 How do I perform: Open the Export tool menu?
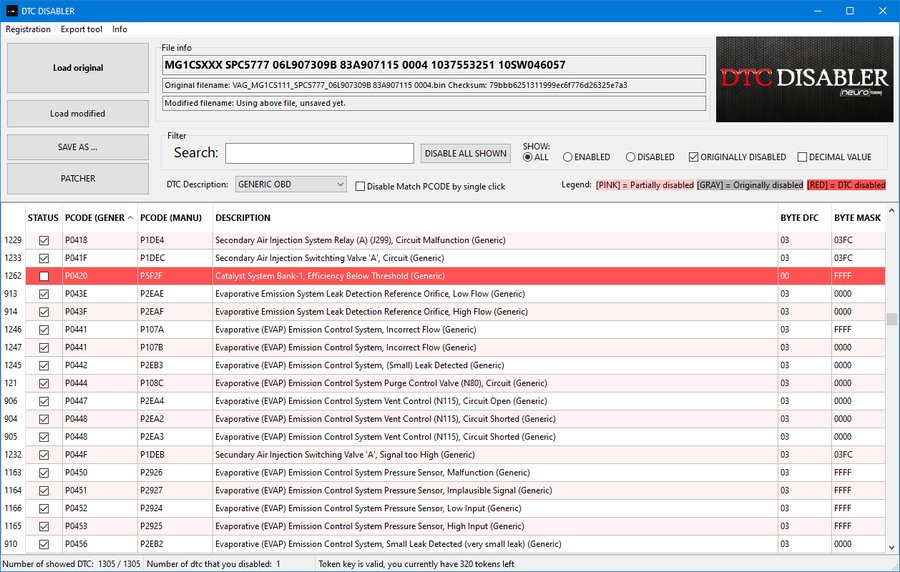click(x=81, y=29)
